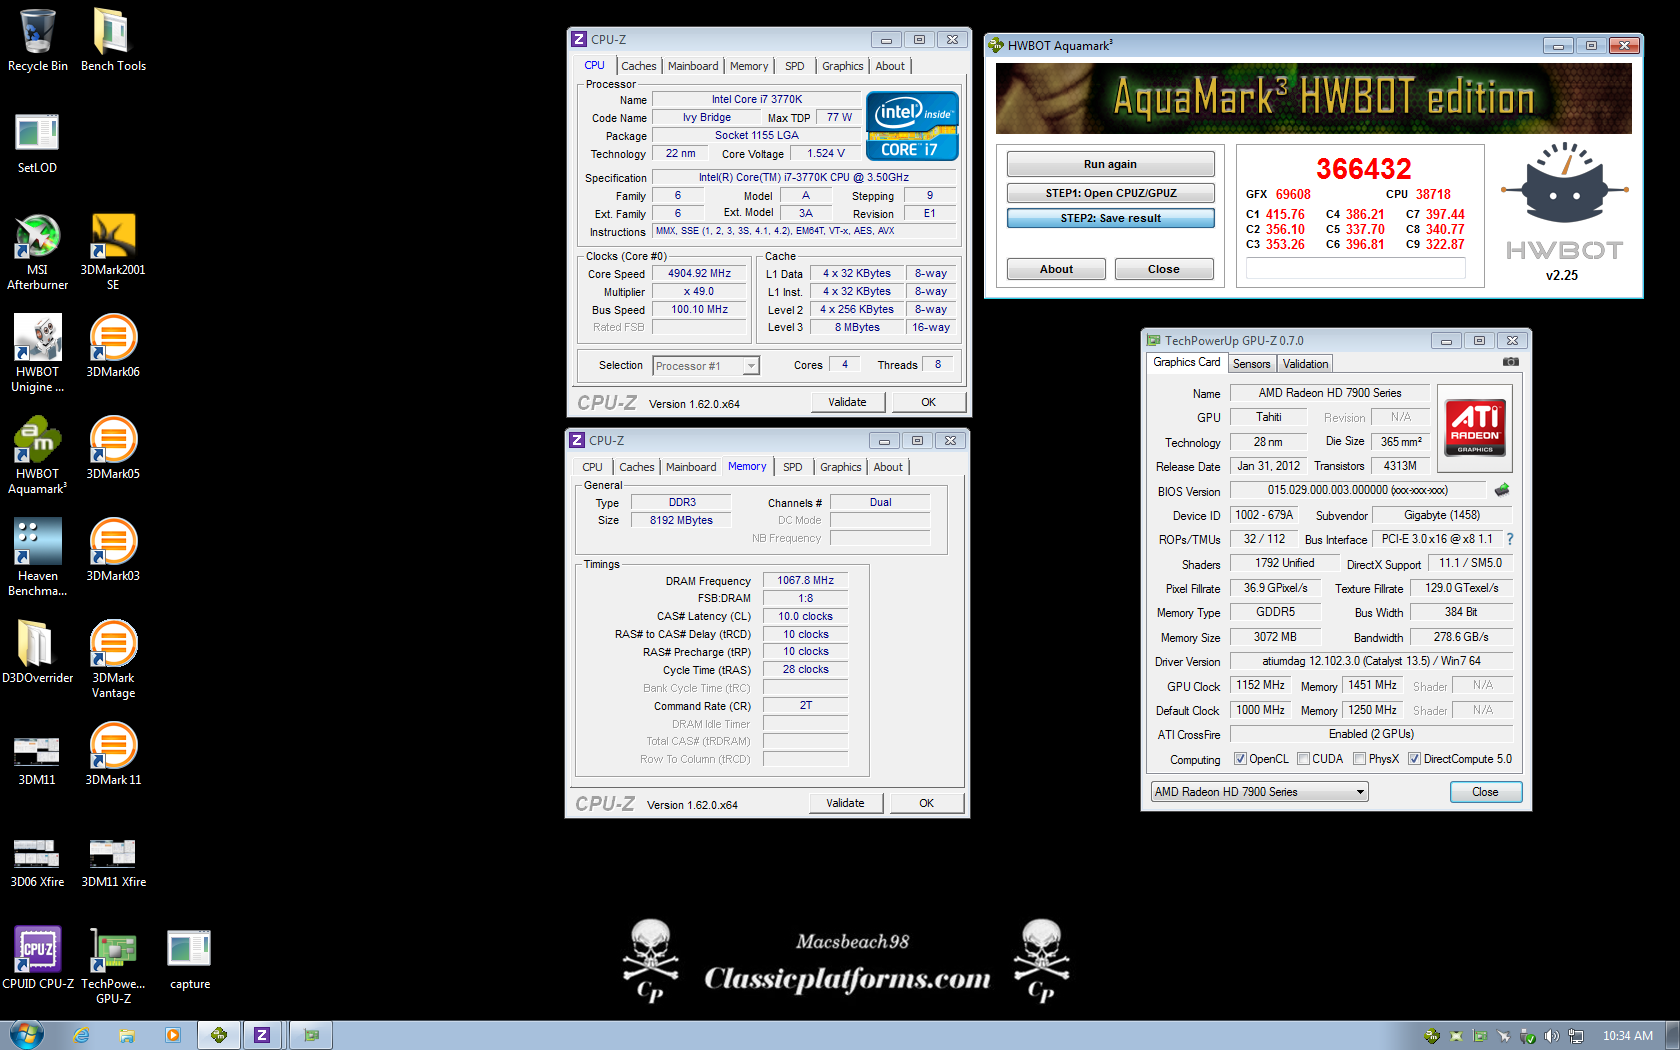Launch TechPowerUp GPU-Z desktop shortcut
Viewport: 1680px width, 1050px height.
click(x=113, y=965)
